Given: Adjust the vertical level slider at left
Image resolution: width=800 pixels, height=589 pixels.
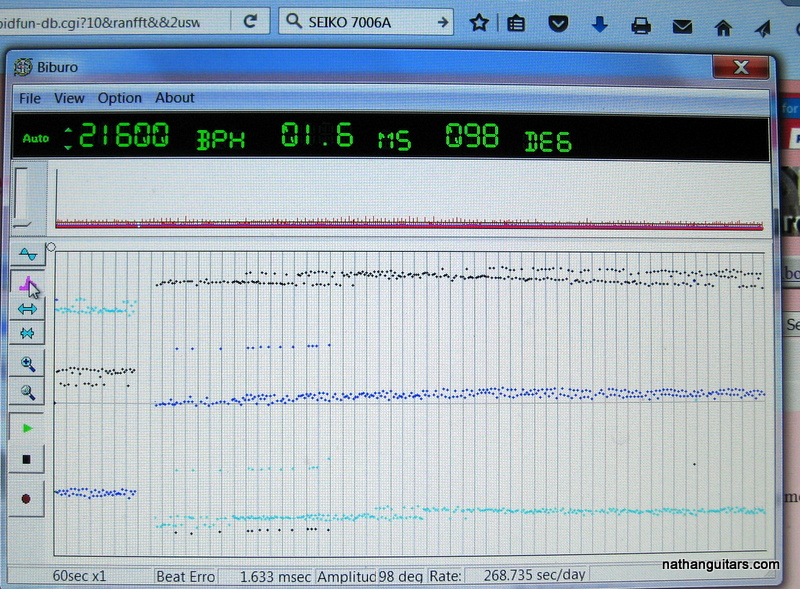Looking at the screenshot, I should (x=22, y=195).
